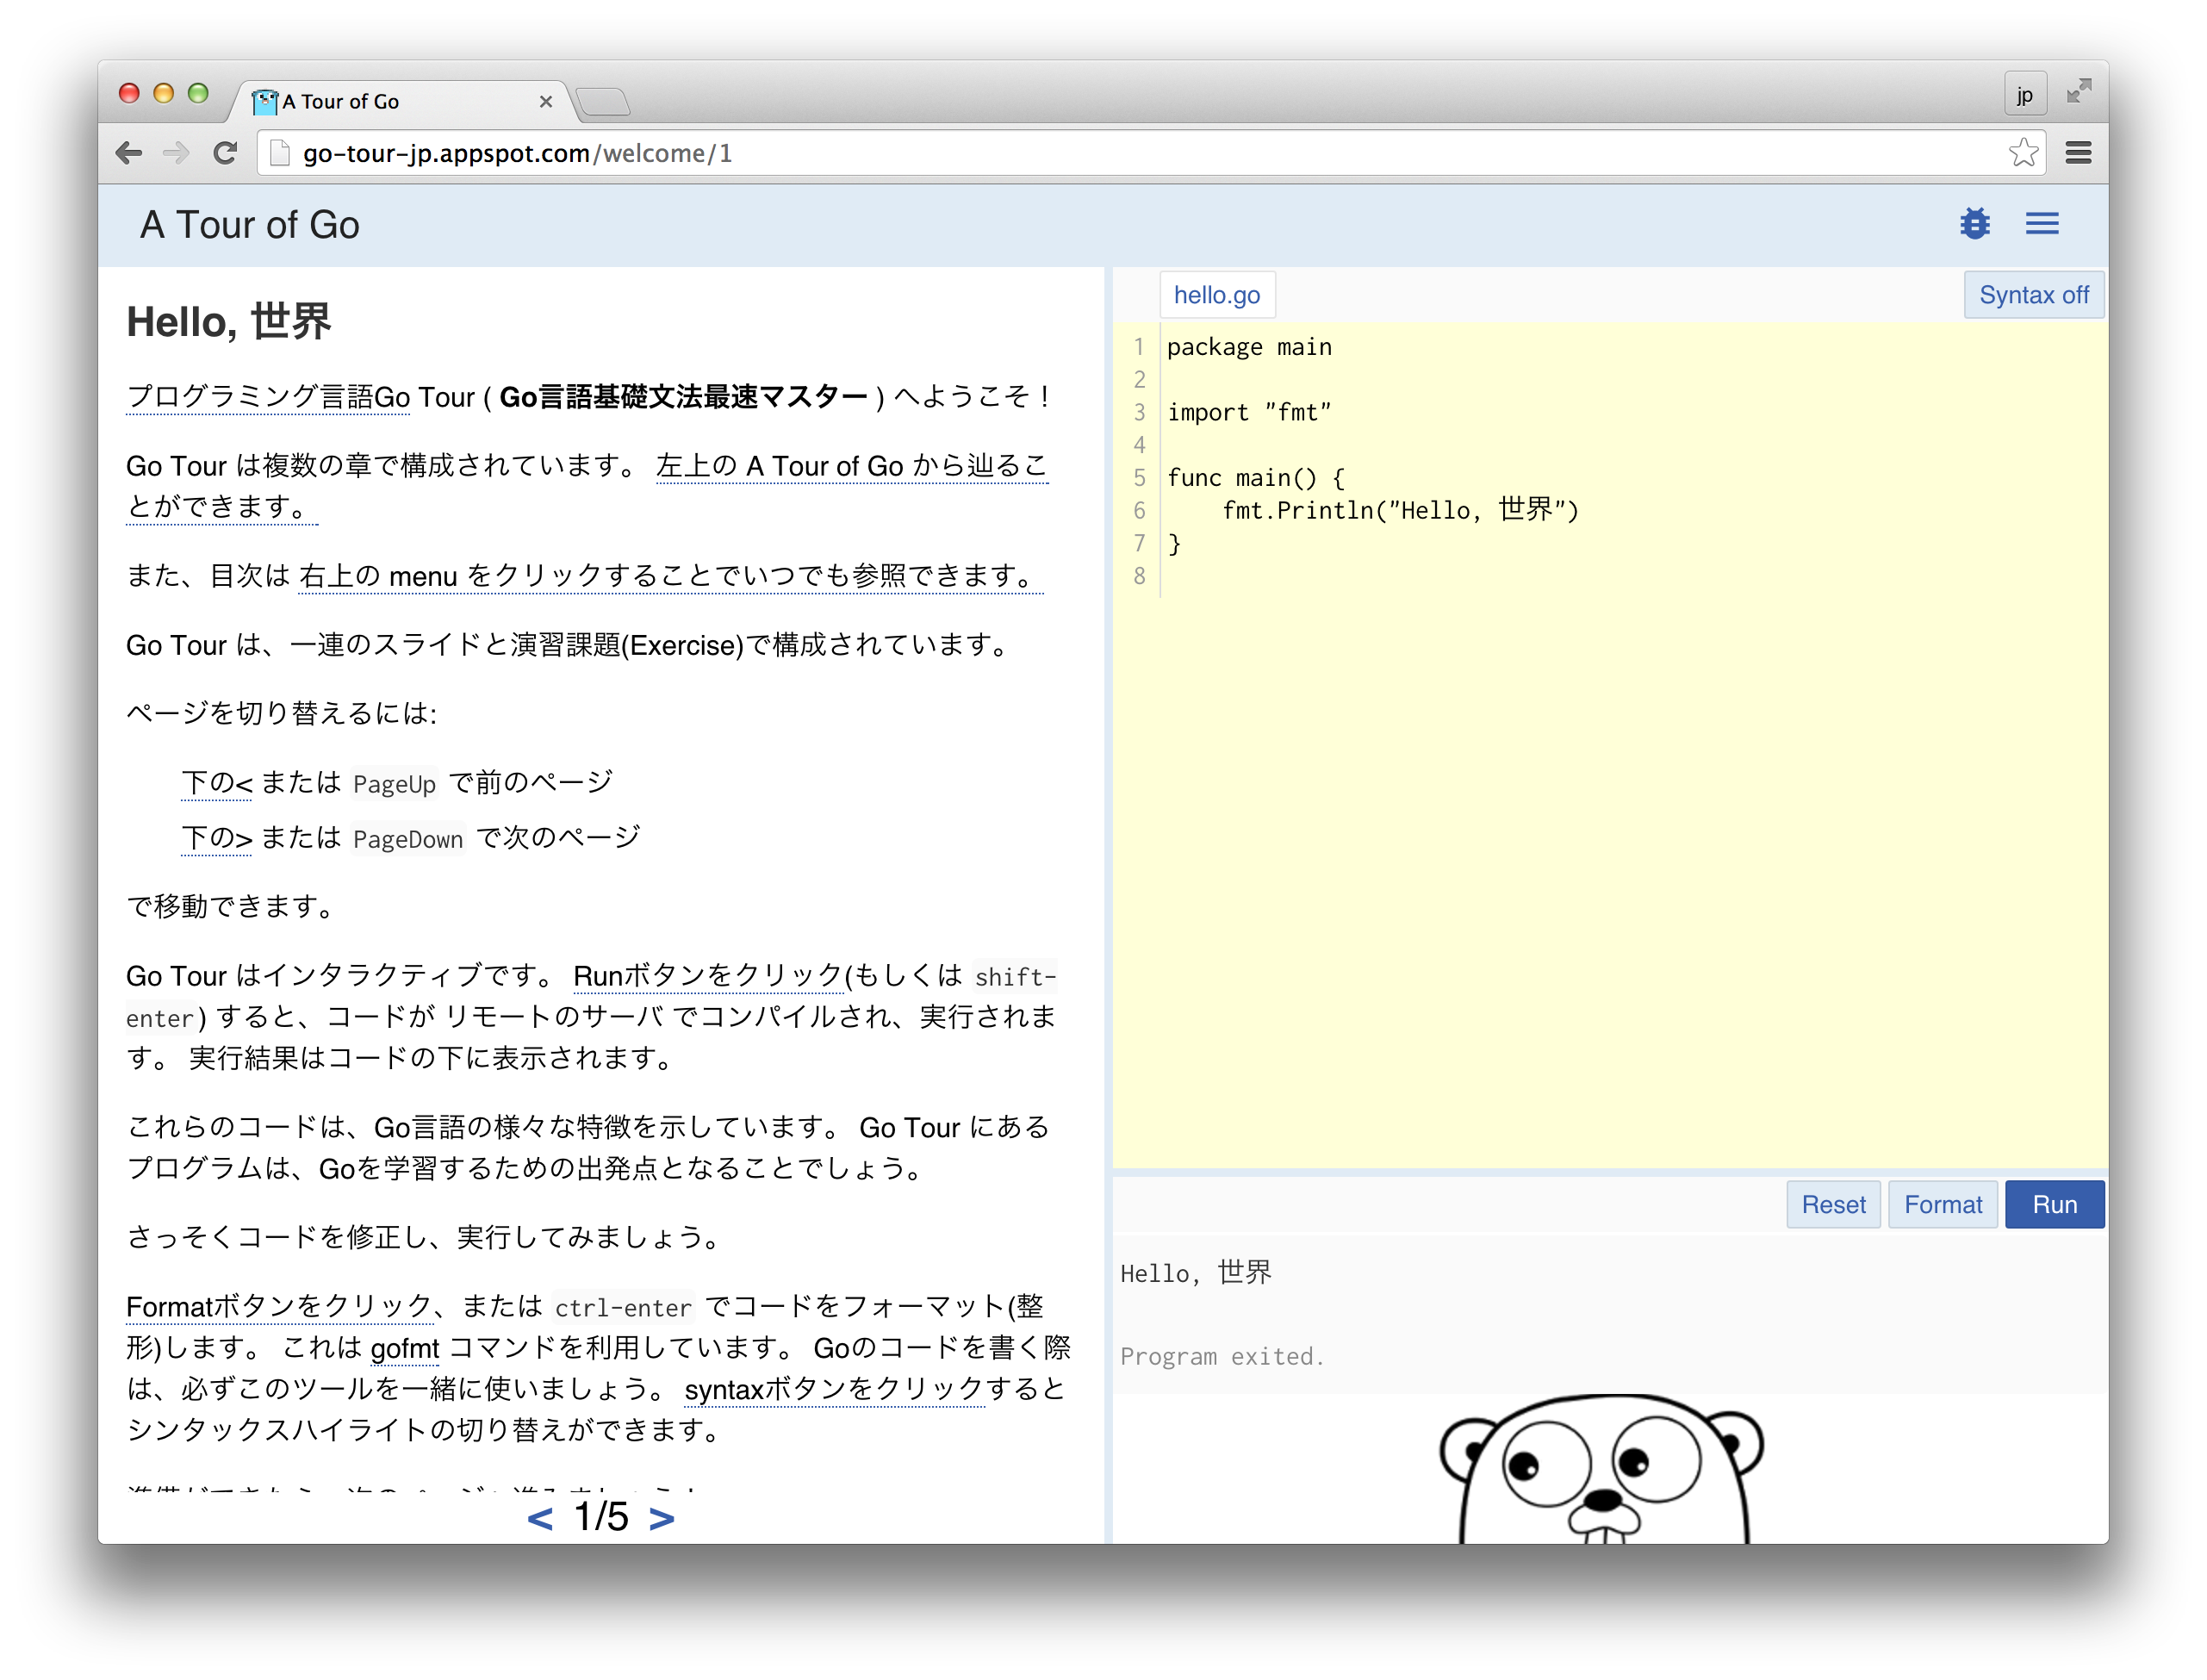Open the table of contents menu icon
Screen dimensions: 2207x1680
tap(2042, 224)
